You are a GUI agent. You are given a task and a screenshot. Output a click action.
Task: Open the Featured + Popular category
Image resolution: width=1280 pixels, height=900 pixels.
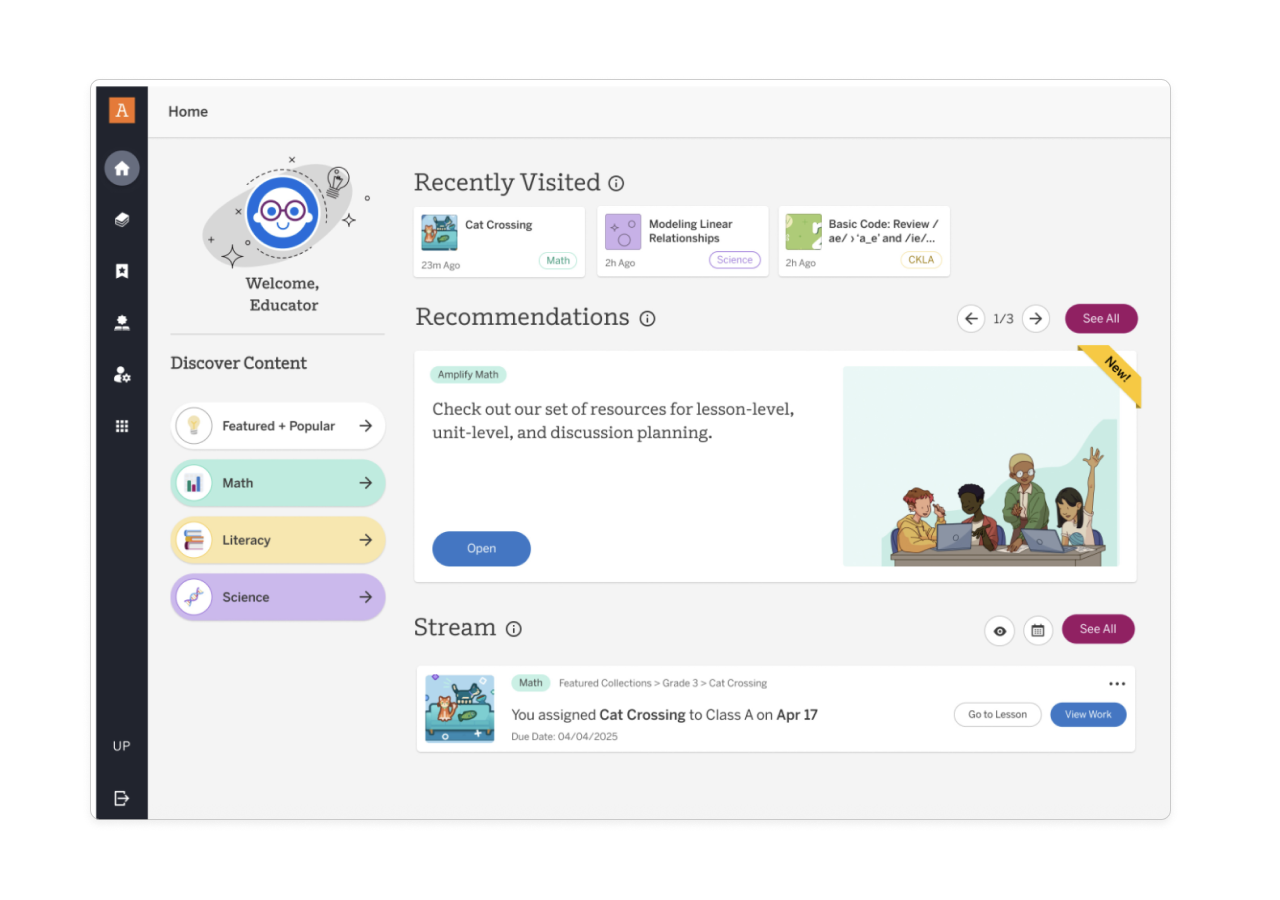(x=278, y=426)
